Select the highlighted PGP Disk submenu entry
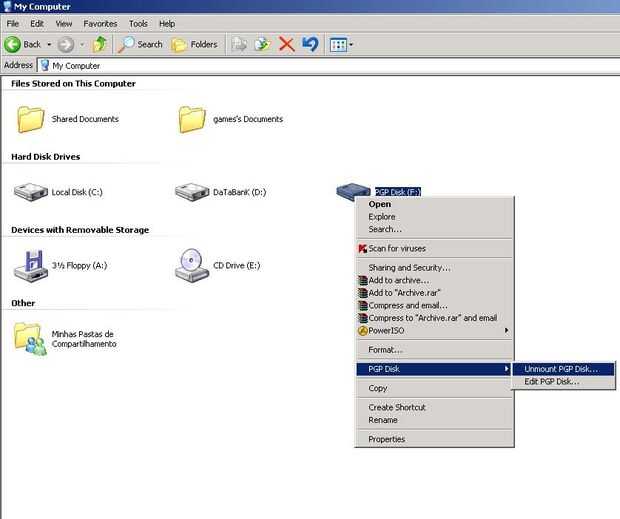The width and height of the screenshot is (620, 519). click(435, 369)
